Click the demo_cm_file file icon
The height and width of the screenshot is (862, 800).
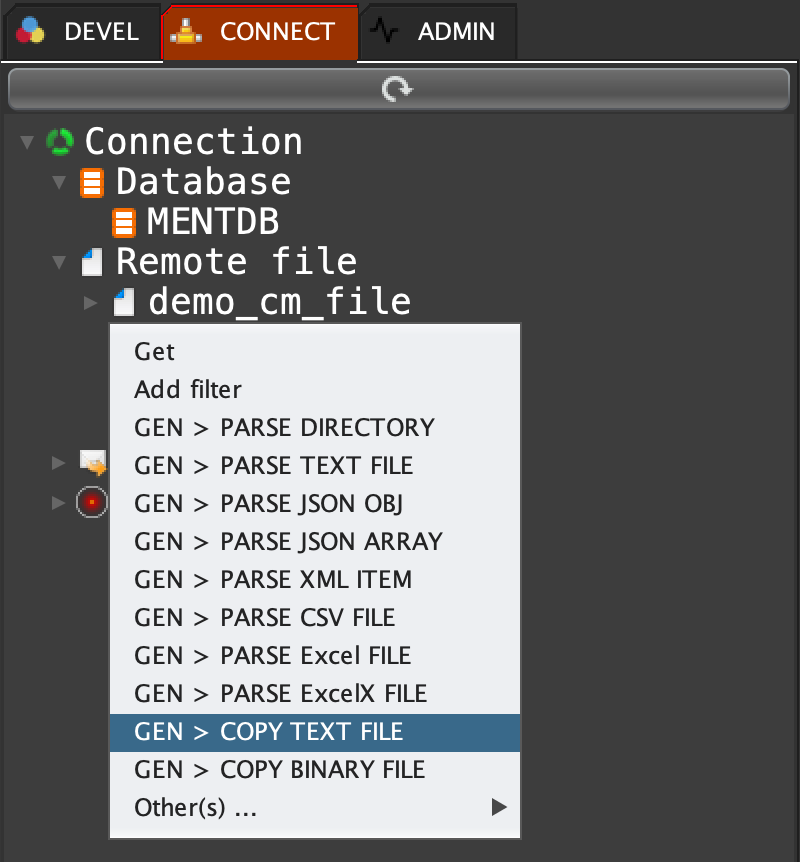(x=124, y=302)
